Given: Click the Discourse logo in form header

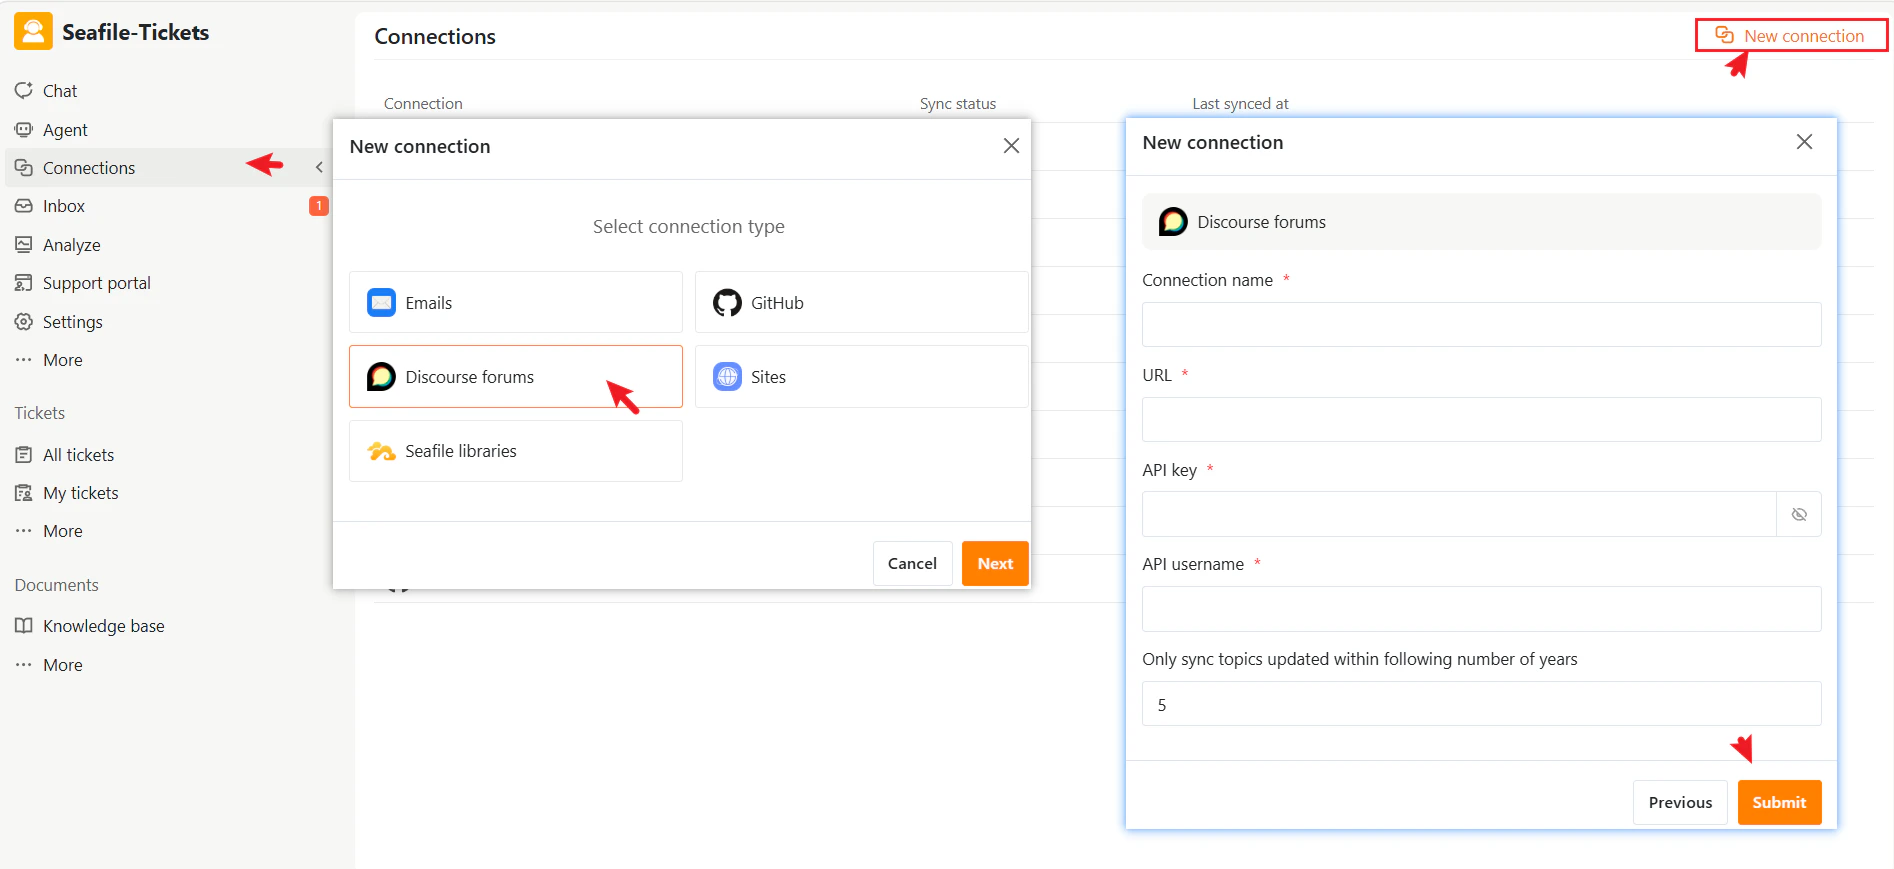Looking at the screenshot, I should (x=1173, y=222).
